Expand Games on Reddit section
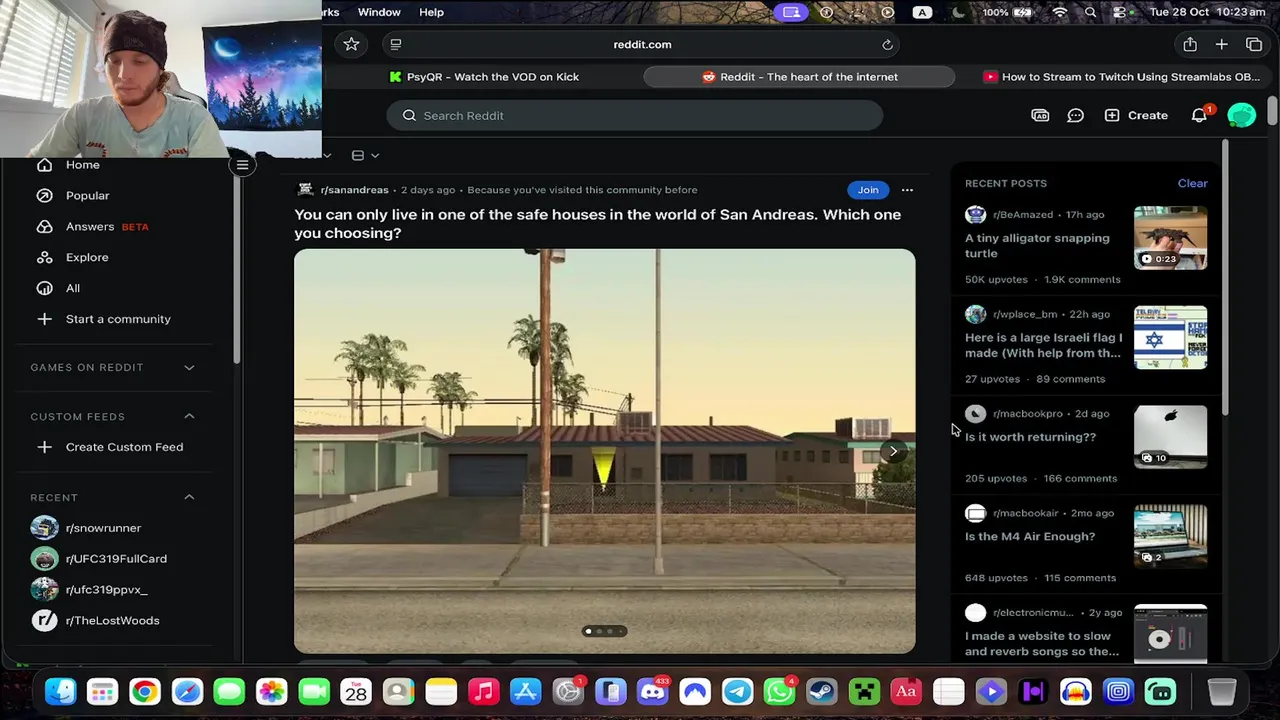Screen dimensions: 1280x720 [189, 367]
